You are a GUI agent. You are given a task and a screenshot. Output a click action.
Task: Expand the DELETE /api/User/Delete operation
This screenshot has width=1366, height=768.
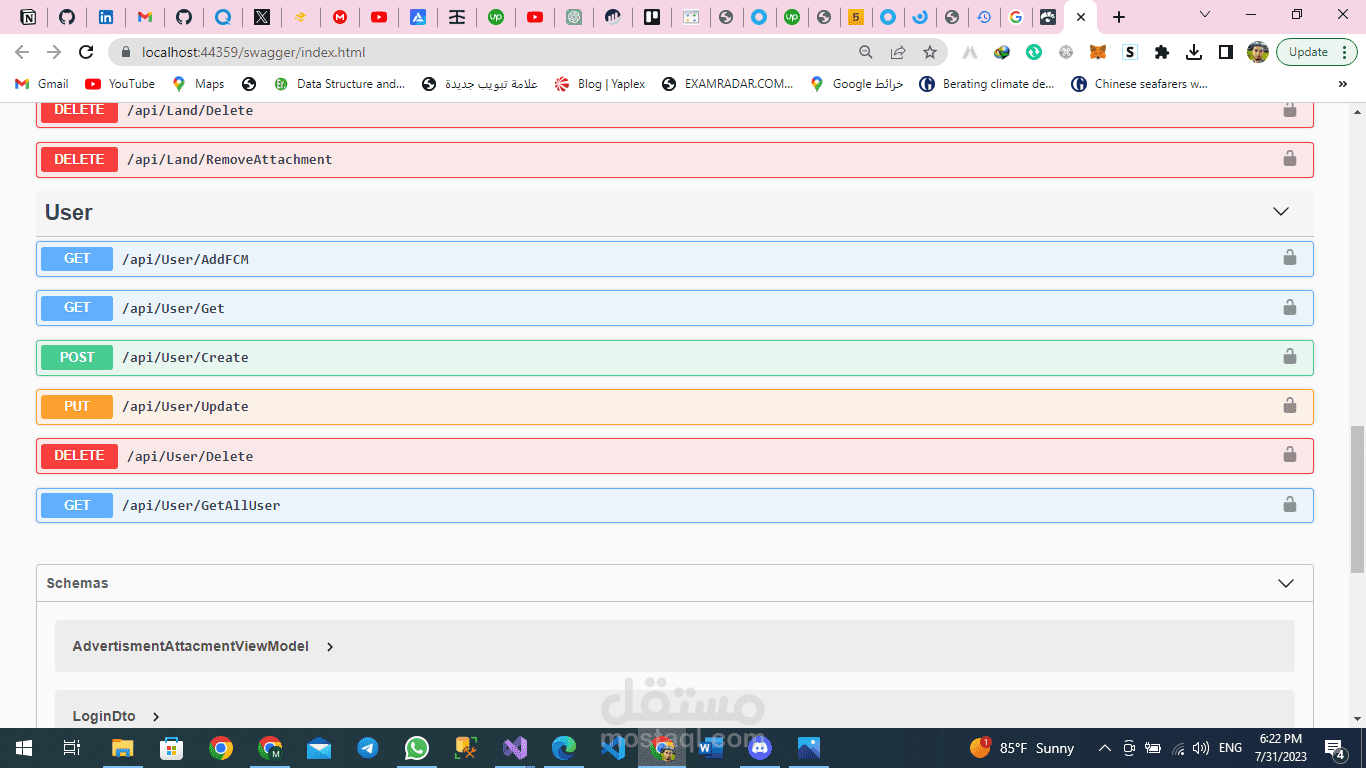click(x=675, y=456)
